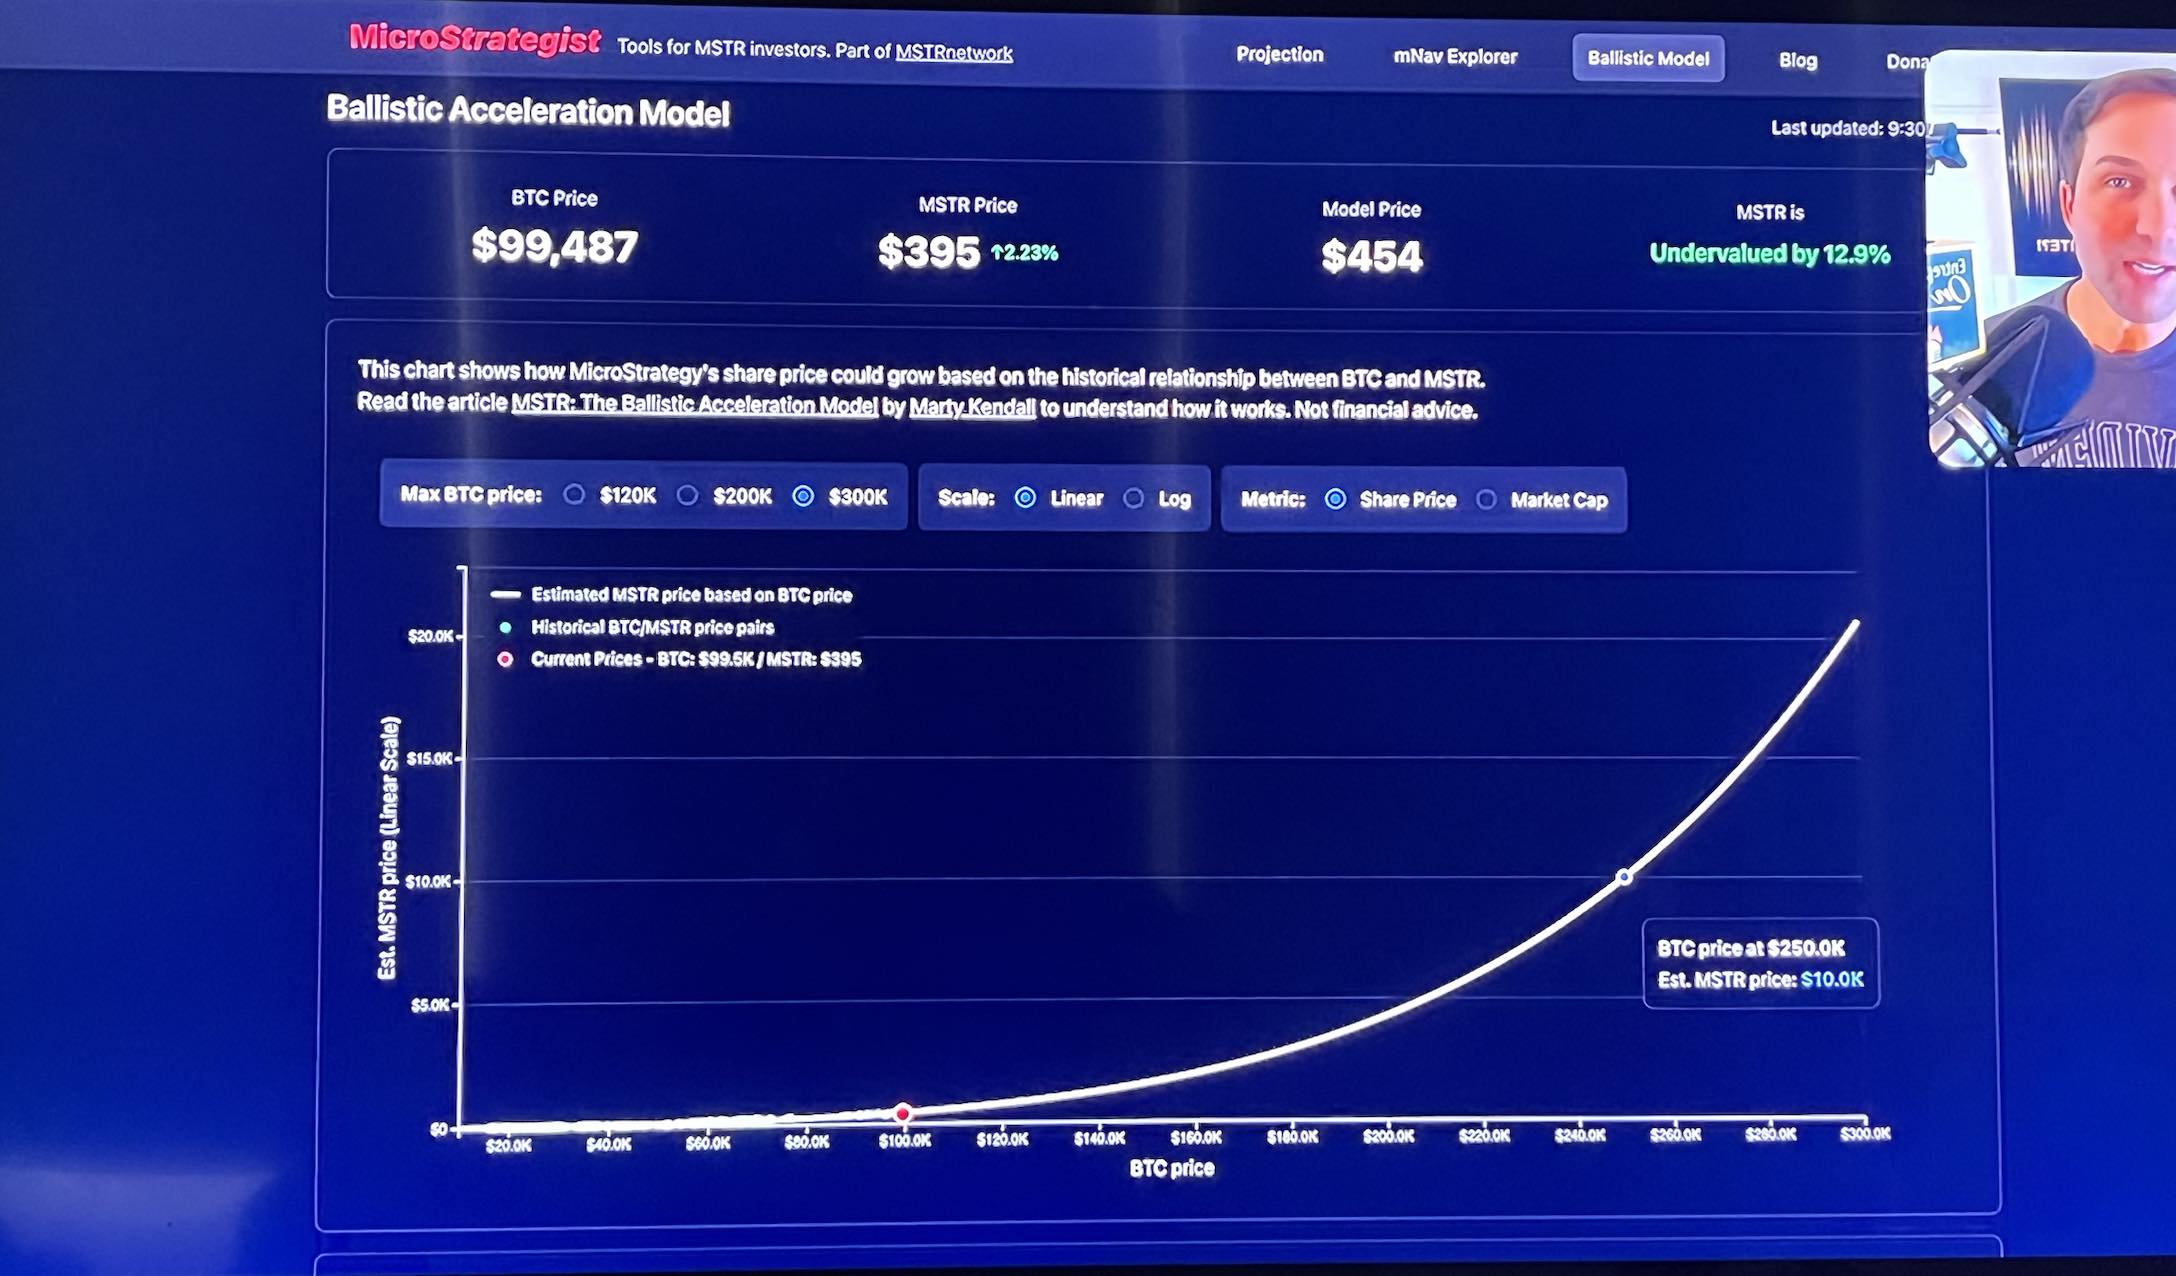The image size is (2176, 1276).
Task: Click the BTC Price value $99,487
Action: 554,246
